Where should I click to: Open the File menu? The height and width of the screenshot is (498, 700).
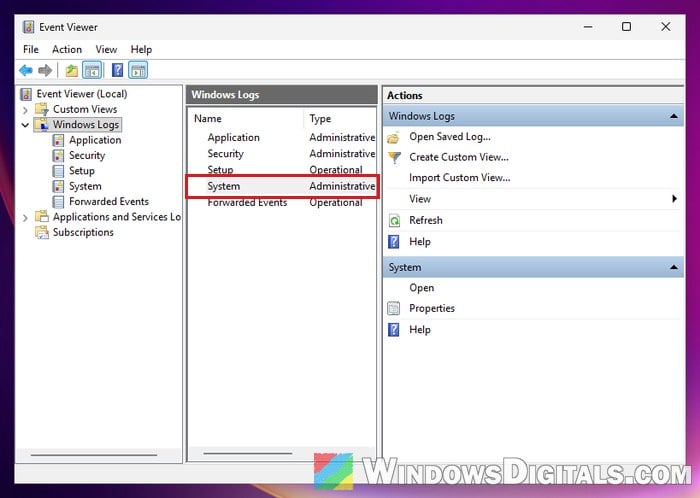pyautogui.click(x=31, y=49)
